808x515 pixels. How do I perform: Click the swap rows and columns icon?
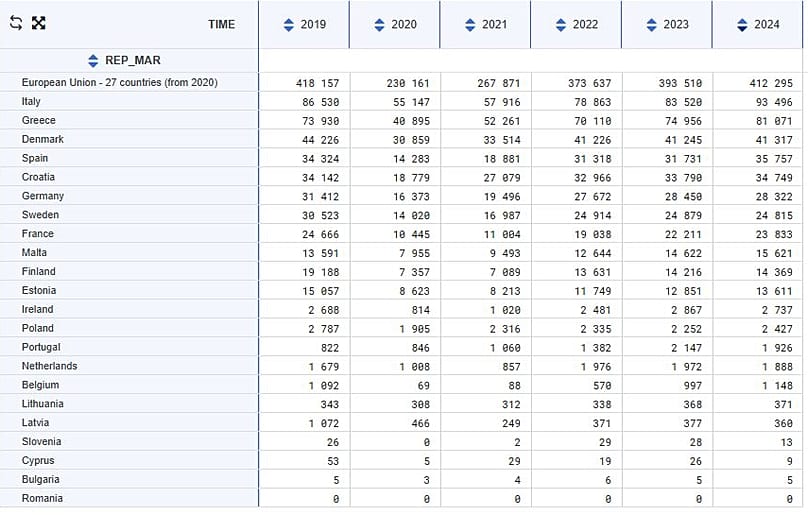click(15, 23)
